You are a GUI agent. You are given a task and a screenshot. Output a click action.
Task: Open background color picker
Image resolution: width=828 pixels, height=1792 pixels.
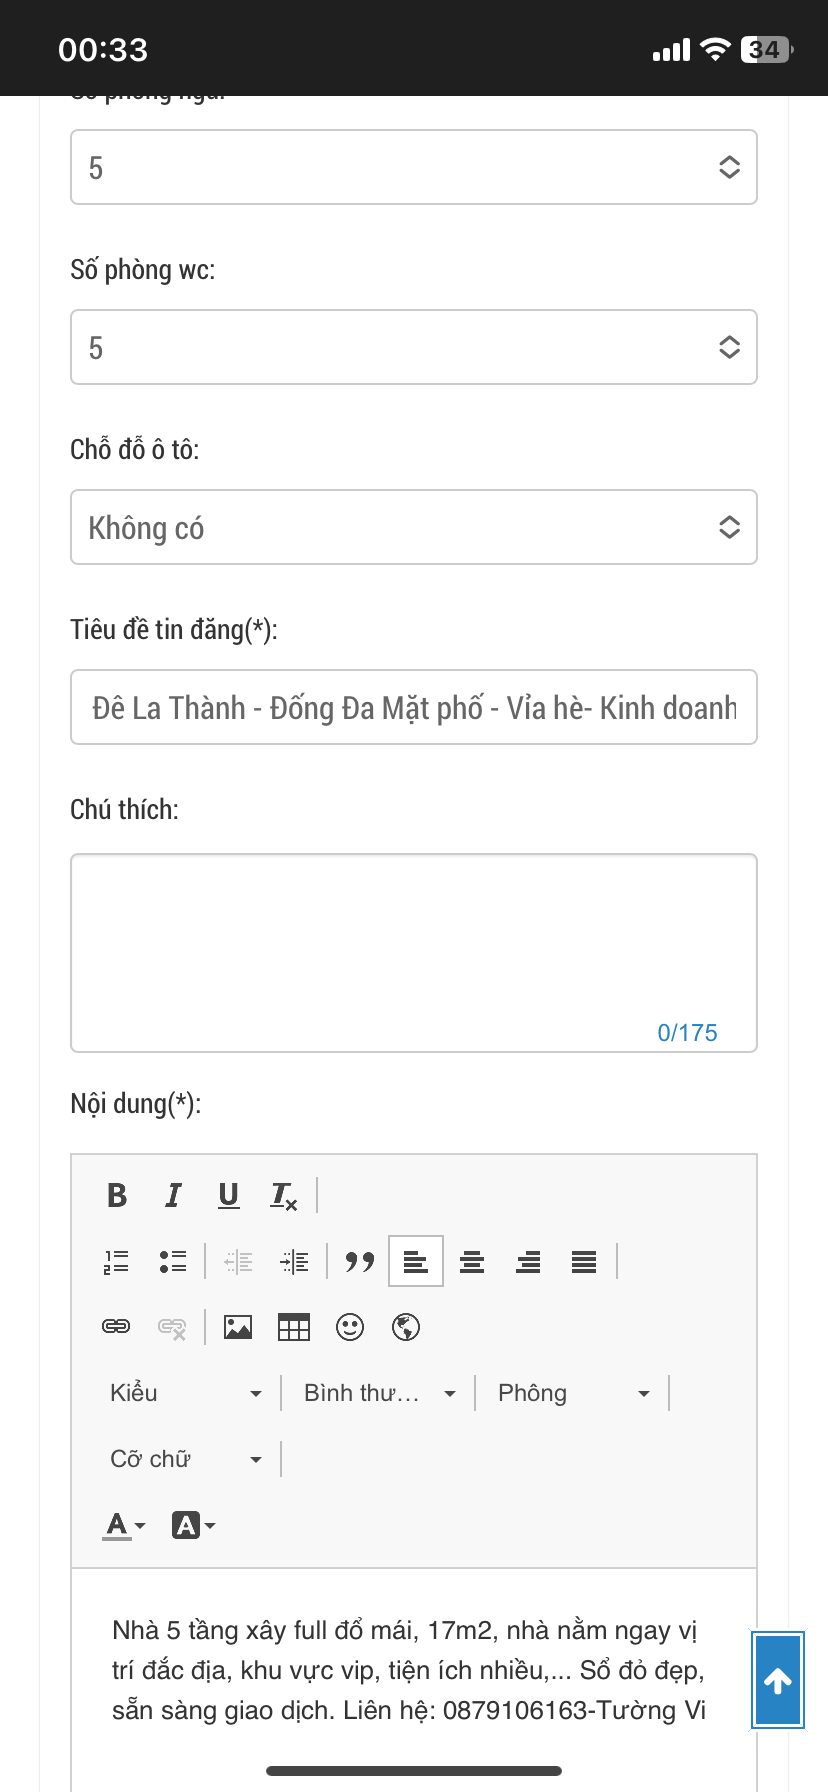point(194,1525)
